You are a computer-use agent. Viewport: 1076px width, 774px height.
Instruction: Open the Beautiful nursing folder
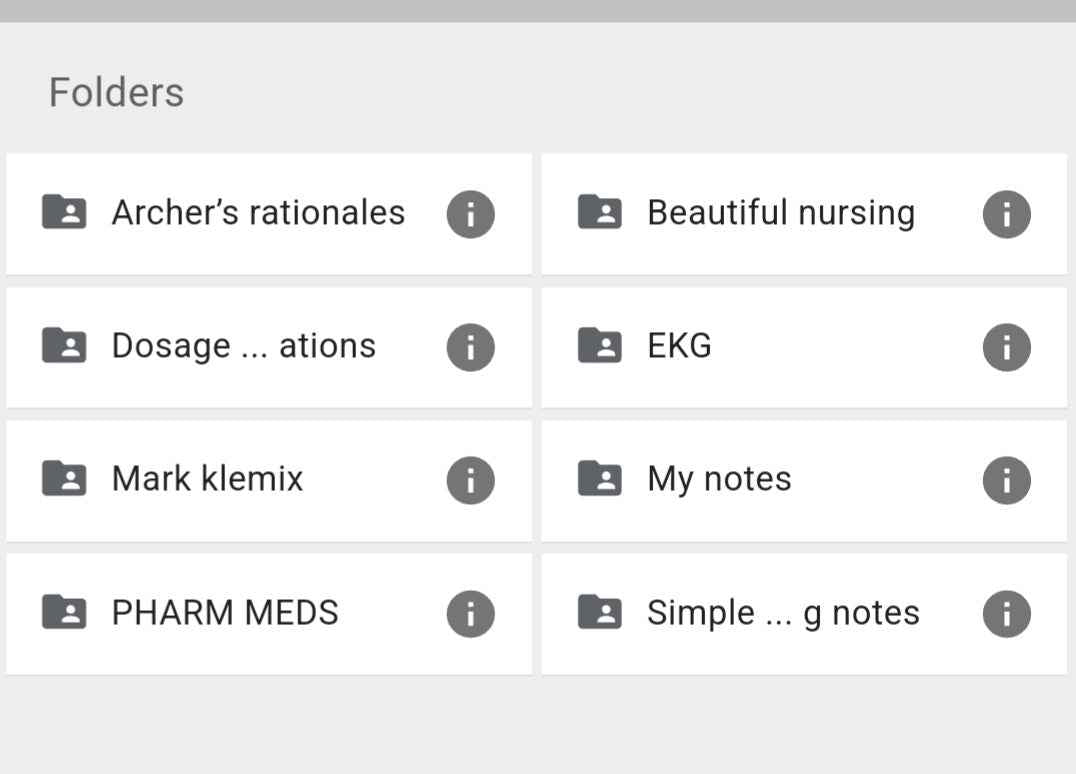click(x=781, y=213)
